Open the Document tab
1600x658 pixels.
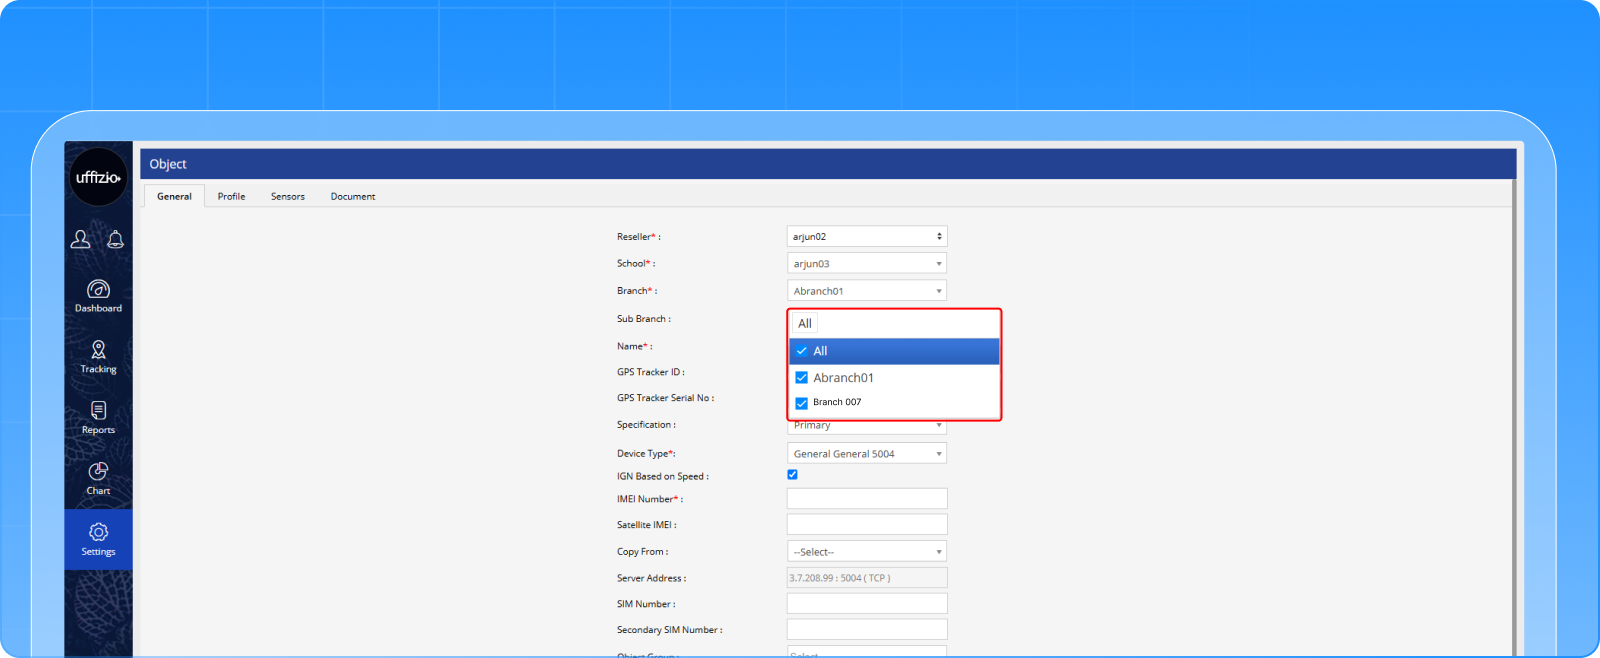[353, 197]
